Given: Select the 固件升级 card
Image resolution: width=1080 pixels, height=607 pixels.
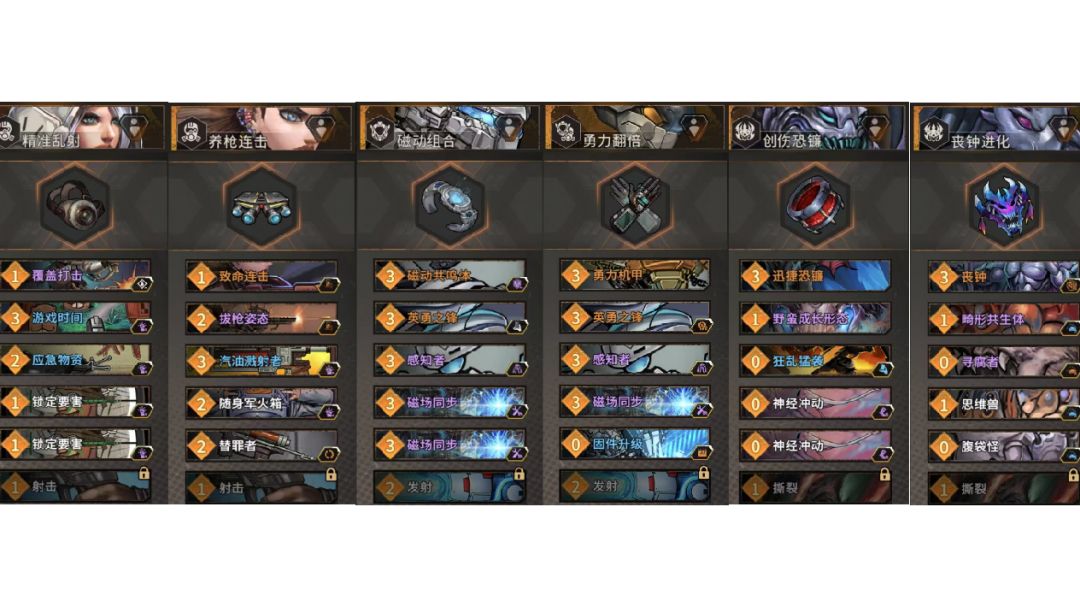Looking at the screenshot, I should point(635,444).
